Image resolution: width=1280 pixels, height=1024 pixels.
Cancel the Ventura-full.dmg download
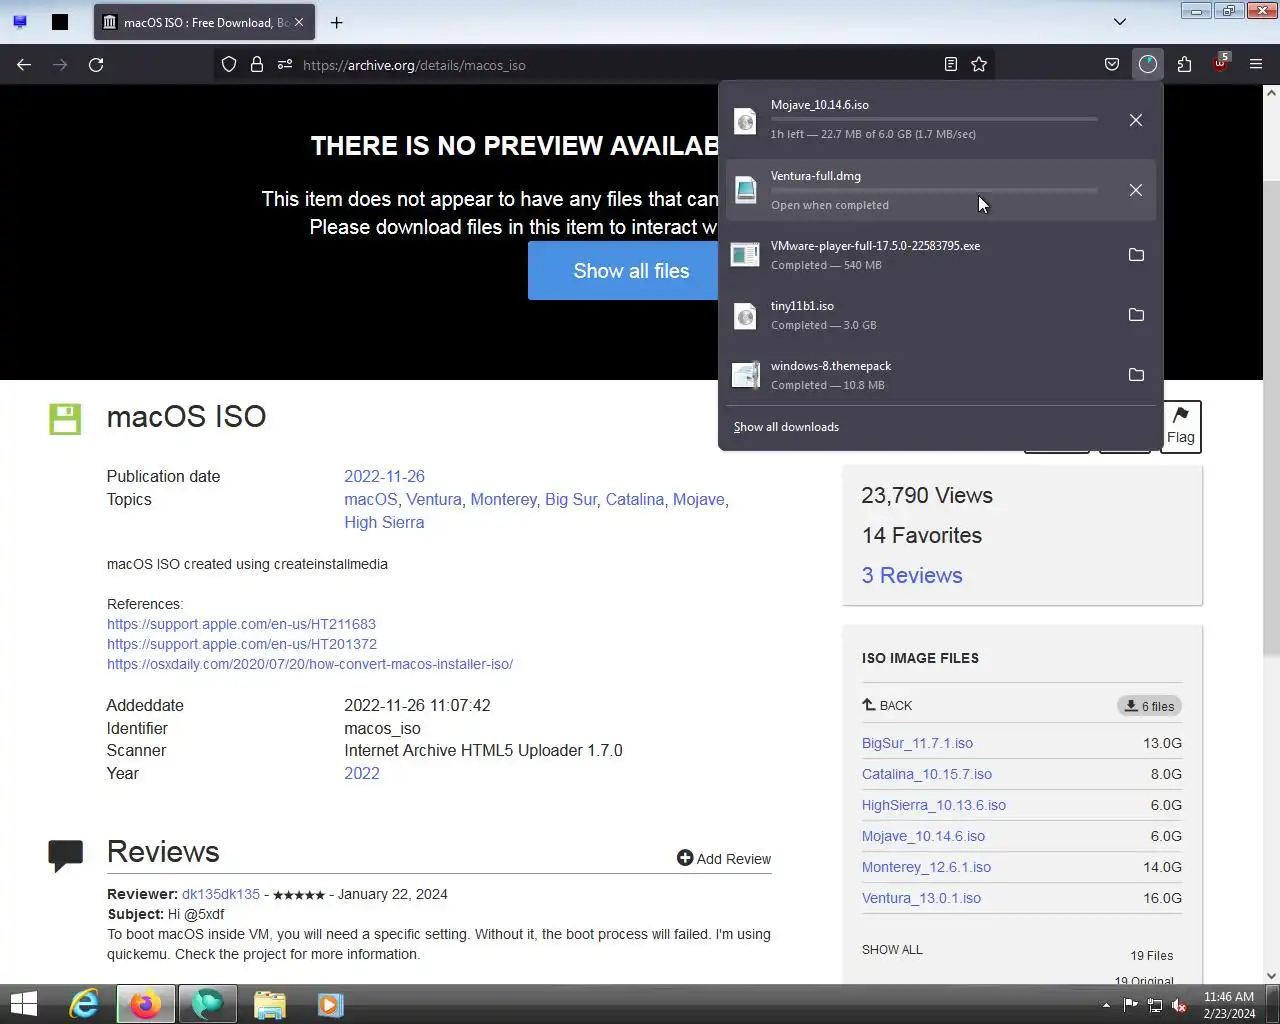click(1136, 190)
